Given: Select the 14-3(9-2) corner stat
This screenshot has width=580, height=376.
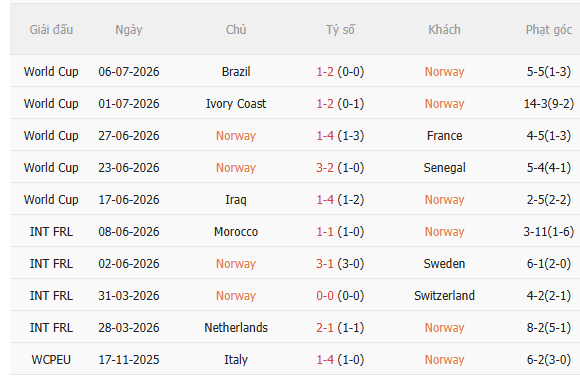Looking at the screenshot, I should (x=549, y=104).
